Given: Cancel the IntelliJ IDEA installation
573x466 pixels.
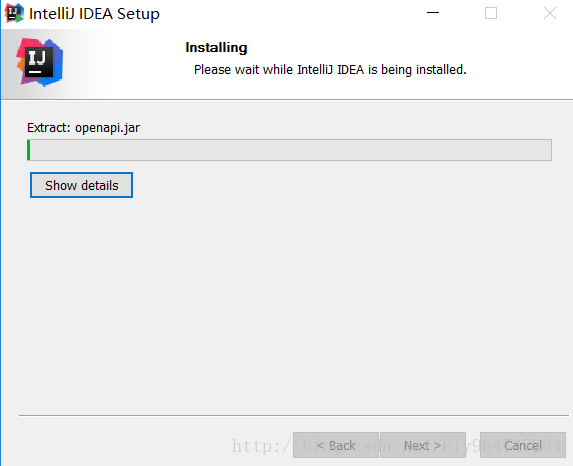Looking at the screenshot, I should pos(523,445).
